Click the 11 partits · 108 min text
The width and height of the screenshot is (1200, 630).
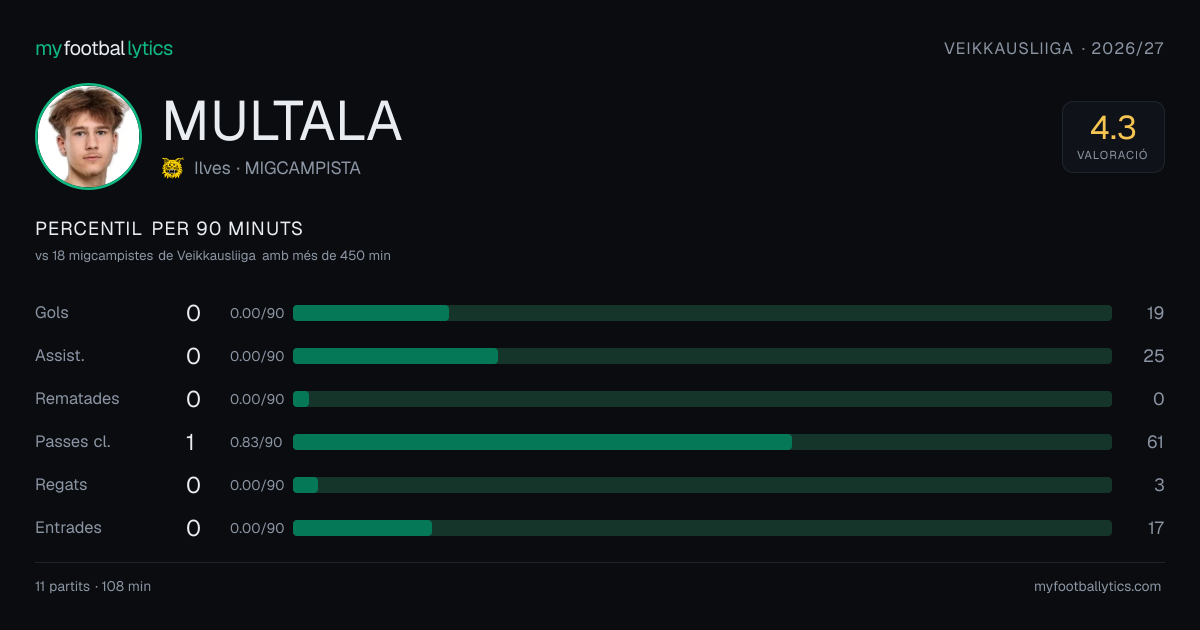pyautogui.click(x=93, y=587)
